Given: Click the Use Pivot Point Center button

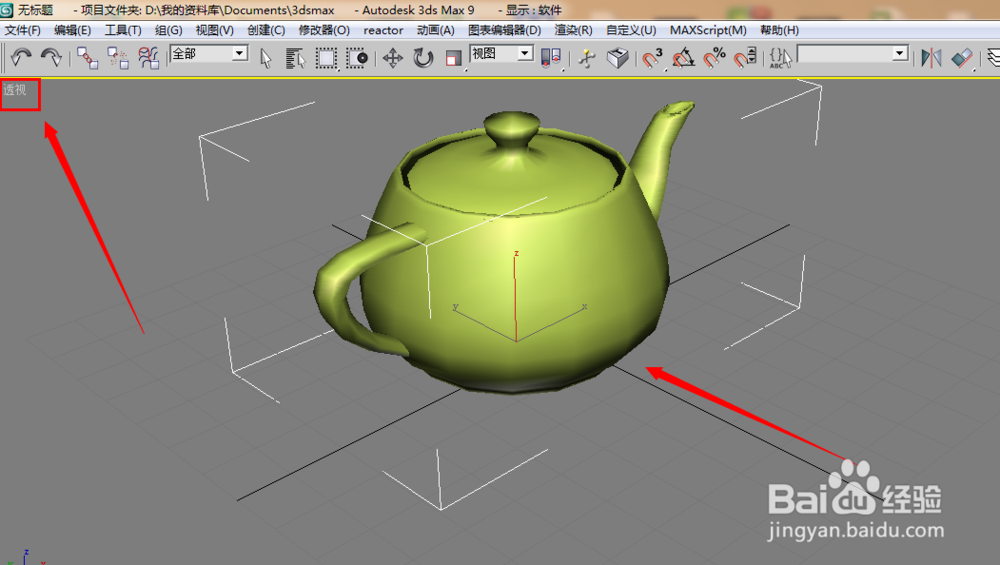Looking at the screenshot, I should point(551,58).
